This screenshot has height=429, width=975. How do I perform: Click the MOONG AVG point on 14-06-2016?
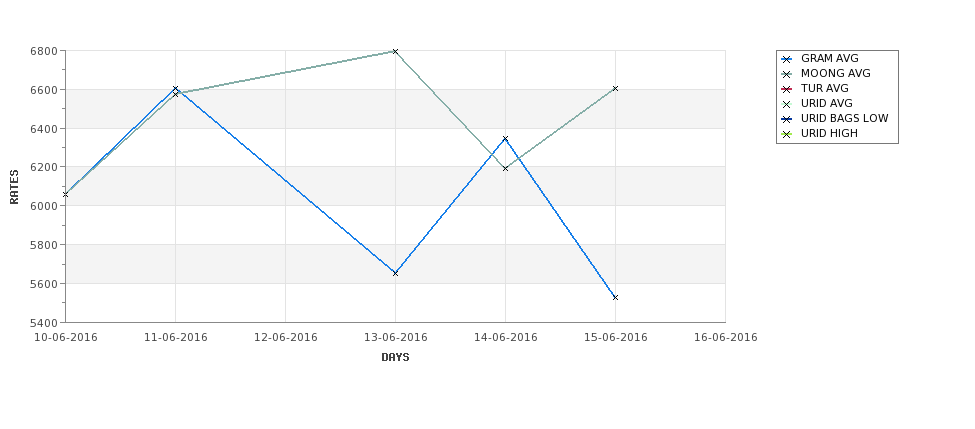tap(506, 168)
